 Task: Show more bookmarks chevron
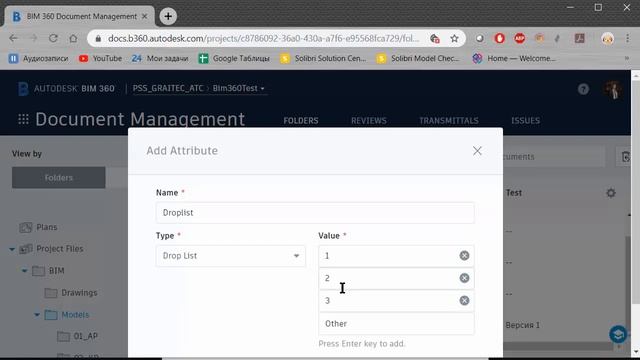point(626,58)
